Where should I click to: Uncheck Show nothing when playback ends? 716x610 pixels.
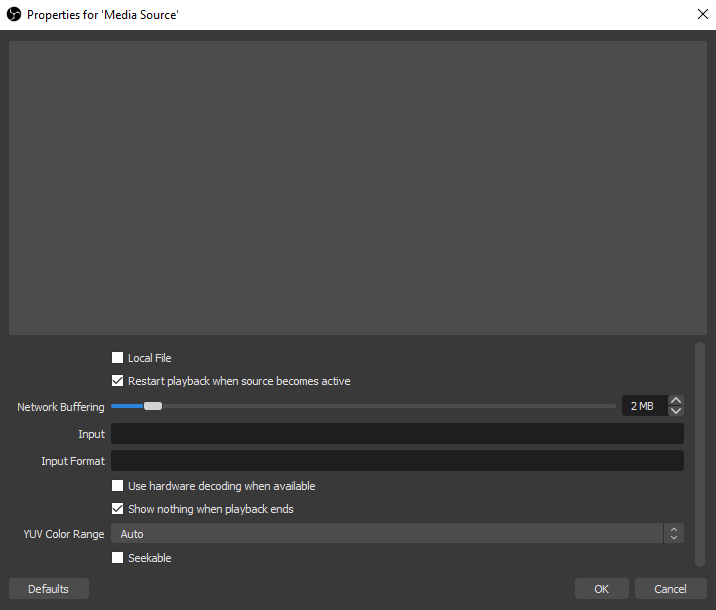pos(118,509)
